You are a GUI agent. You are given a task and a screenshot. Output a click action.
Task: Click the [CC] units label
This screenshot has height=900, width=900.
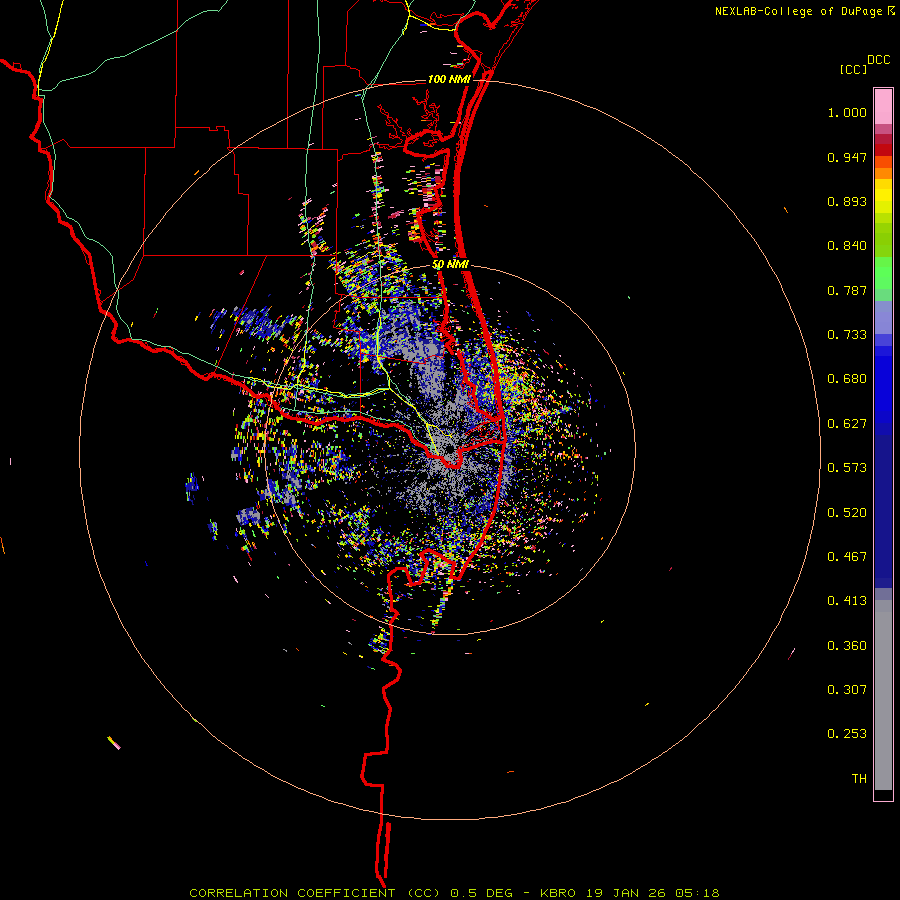pos(853,69)
